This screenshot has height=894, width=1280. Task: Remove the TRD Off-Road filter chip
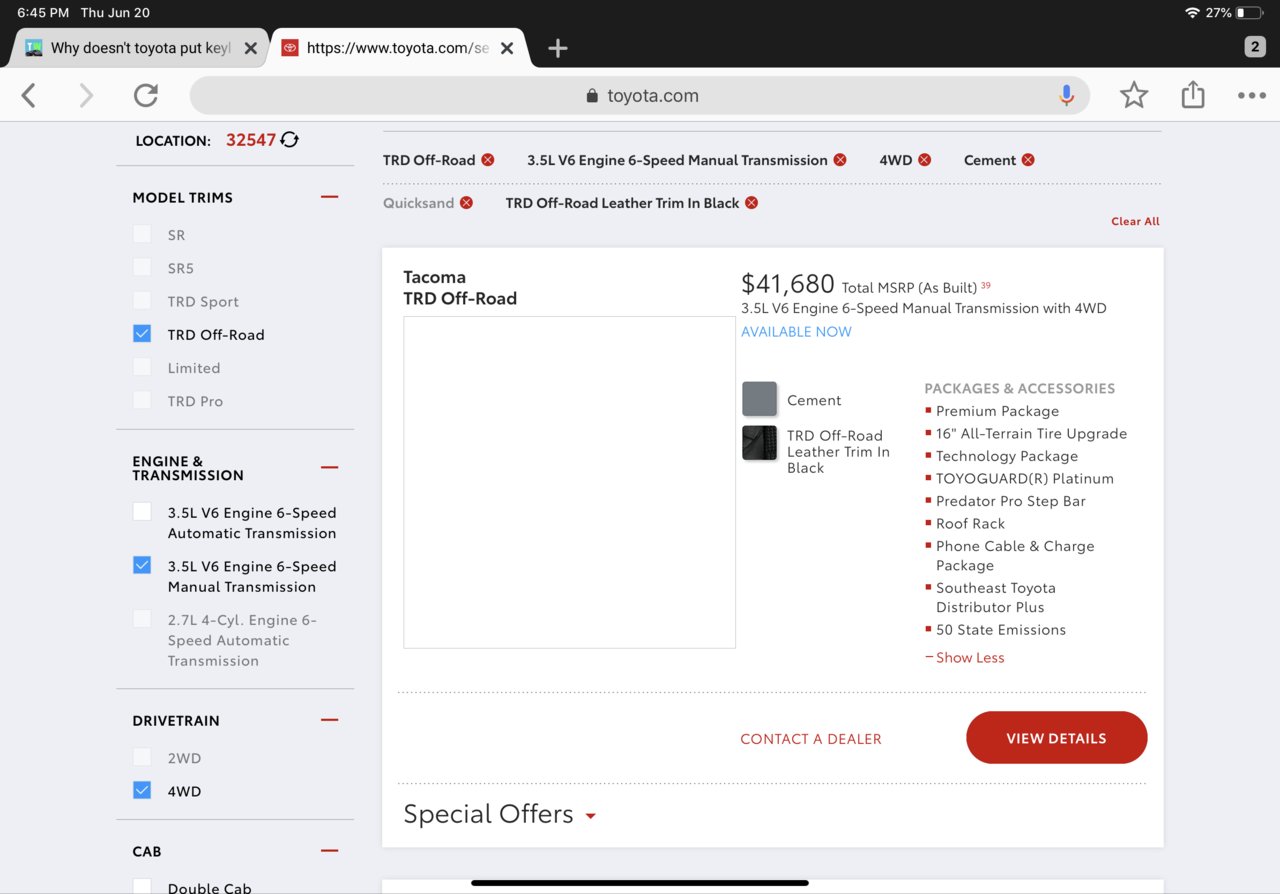point(488,160)
